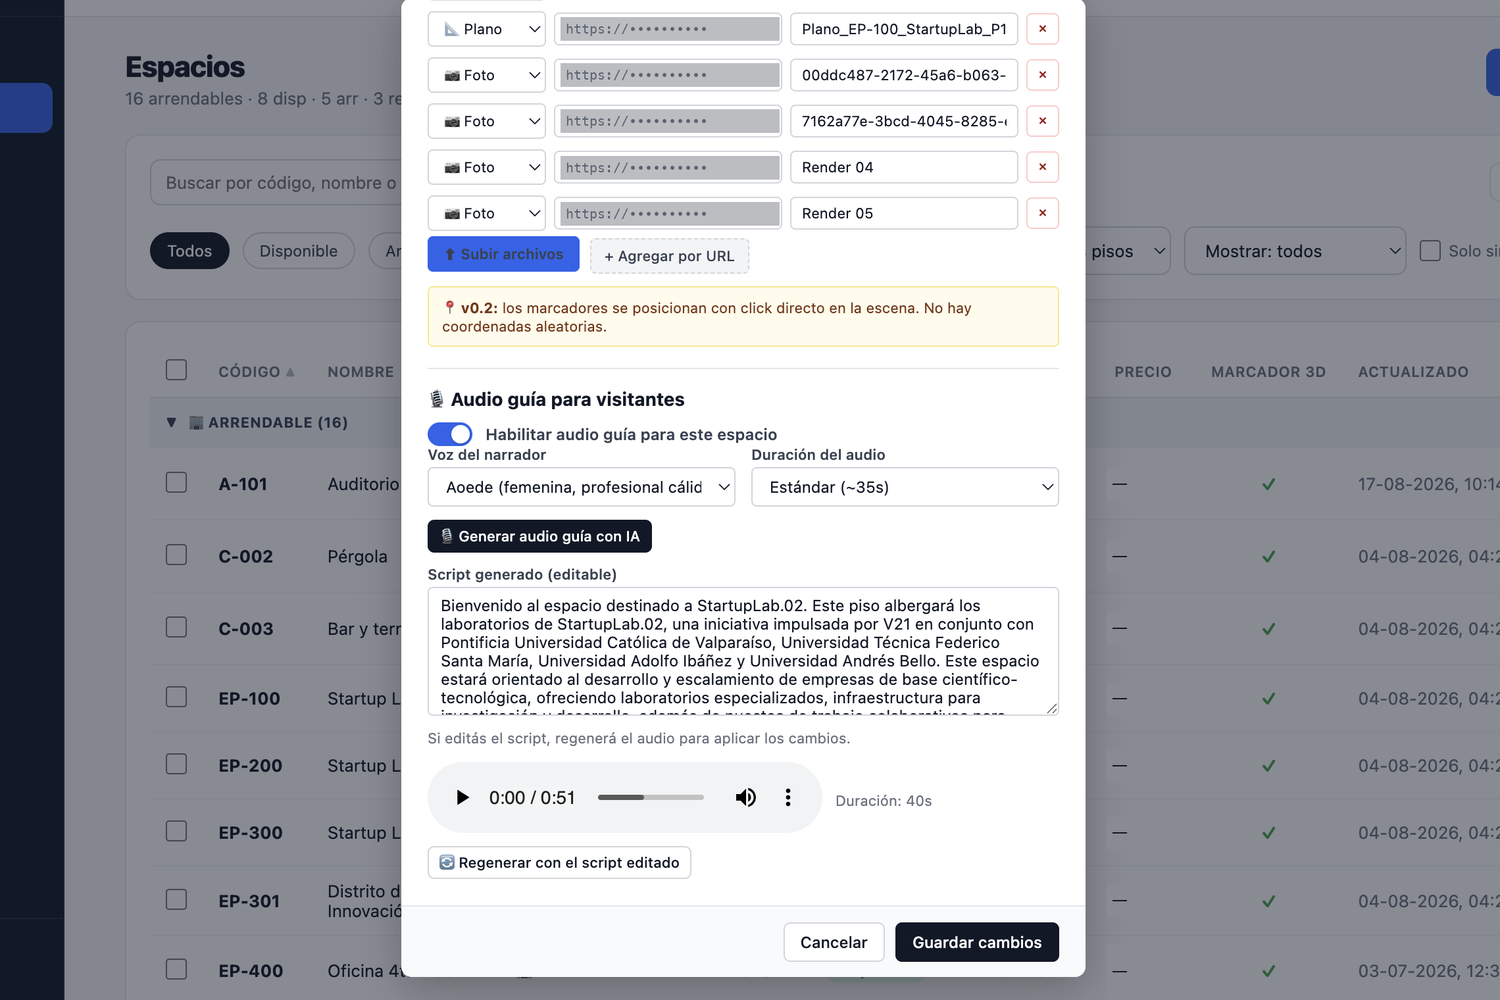Click the ACTUALIZADO column header

click(1413, 372)
